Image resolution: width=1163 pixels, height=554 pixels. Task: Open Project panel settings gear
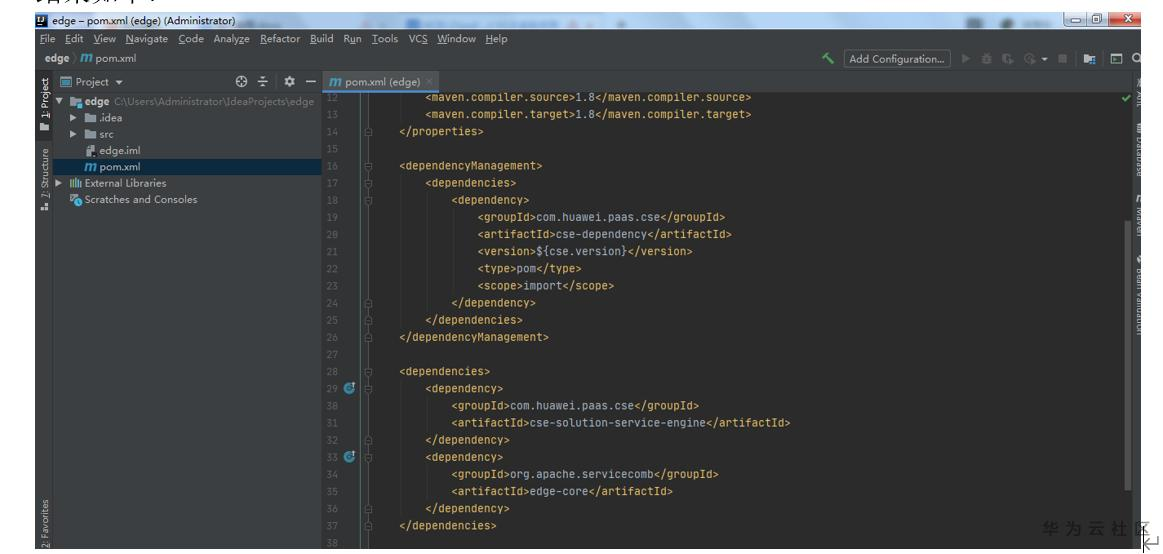pos(288,80)
